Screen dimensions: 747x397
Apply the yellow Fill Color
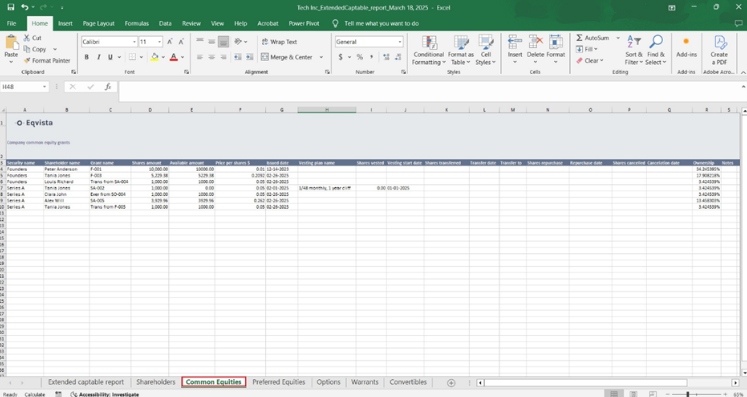click(x=154, y=57)
